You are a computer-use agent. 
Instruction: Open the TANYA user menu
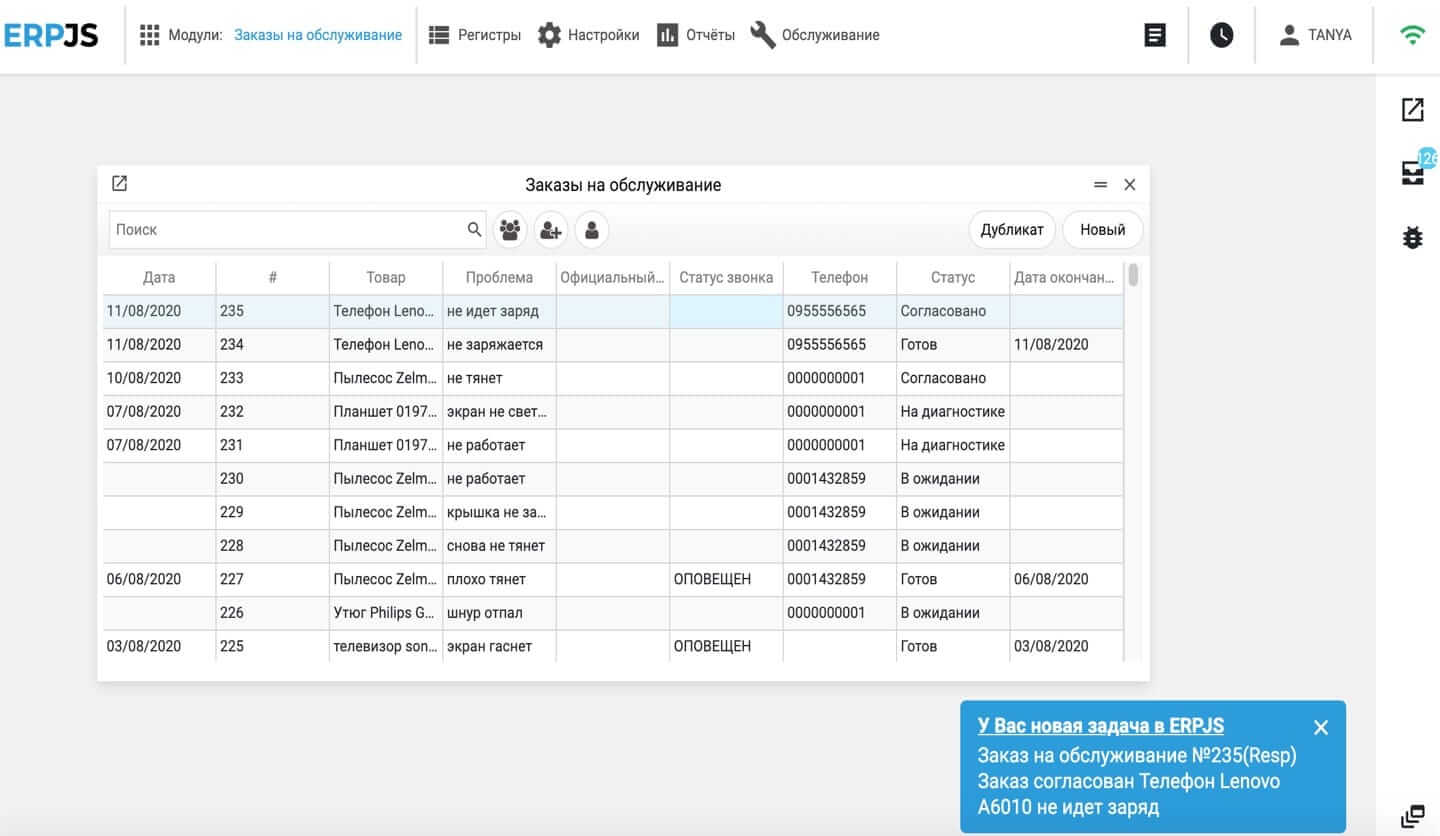[x=1315, y=35]
